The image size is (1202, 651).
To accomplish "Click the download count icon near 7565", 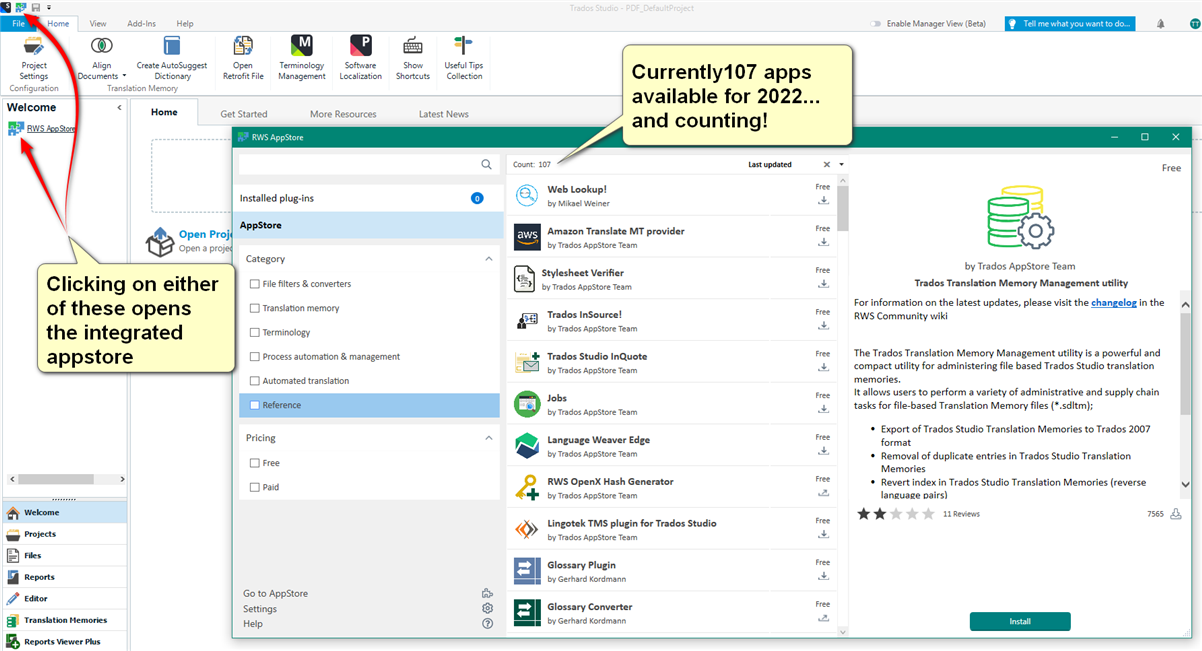I will point(1176,514).
